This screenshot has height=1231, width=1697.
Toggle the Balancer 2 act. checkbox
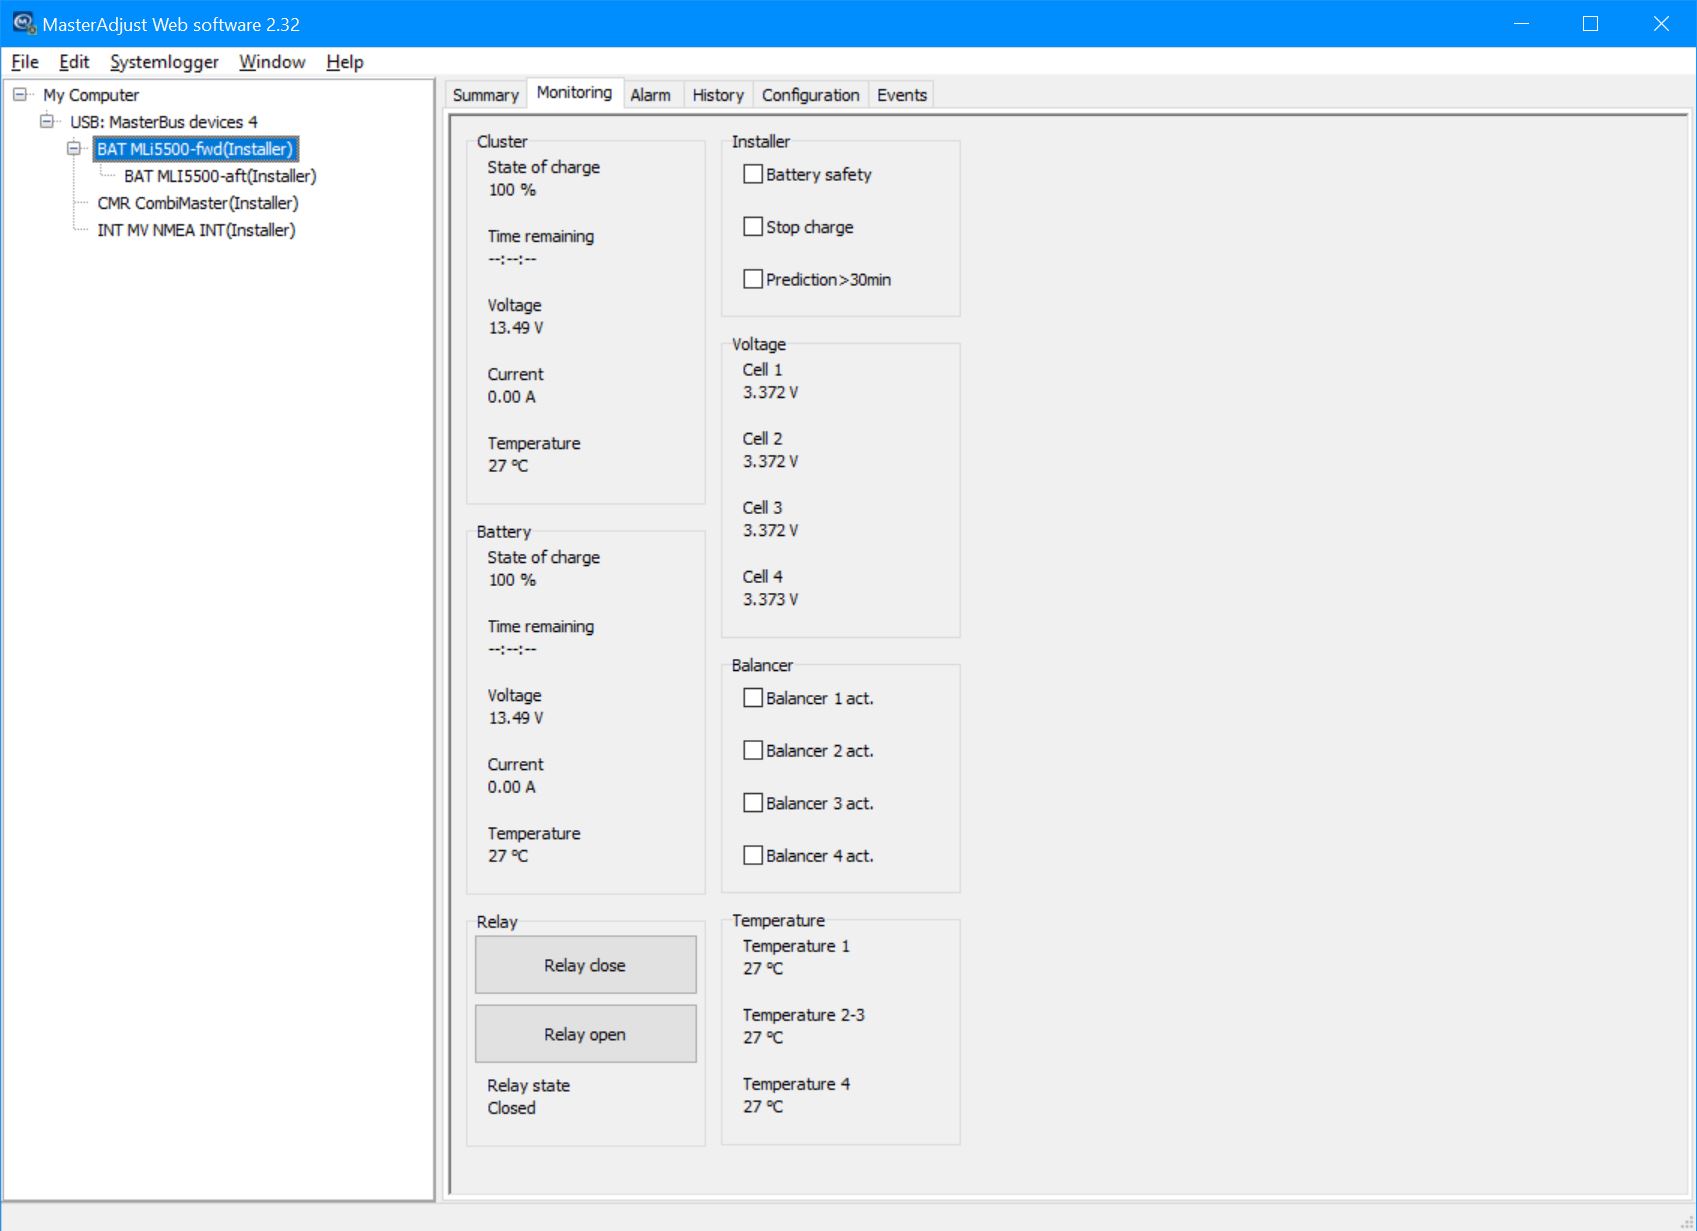[753, 750]
